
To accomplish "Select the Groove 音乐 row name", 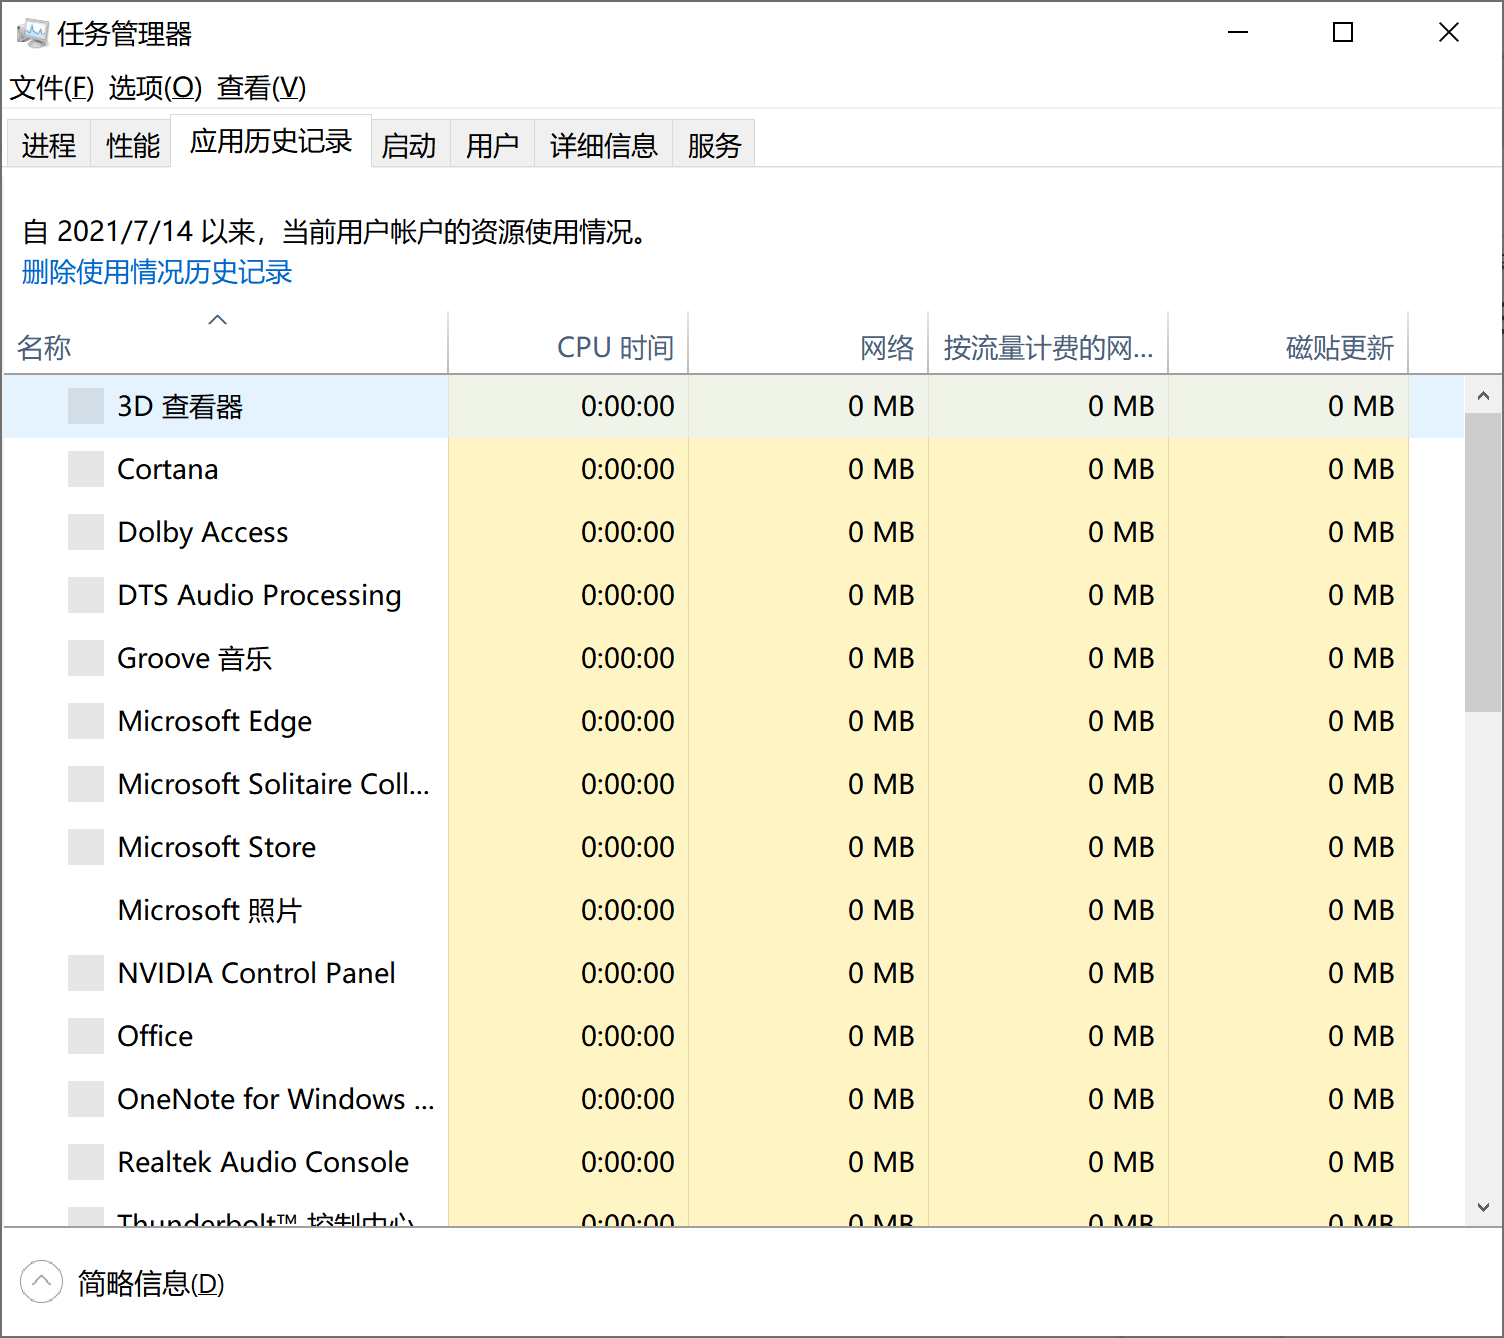I will (195, 658).
